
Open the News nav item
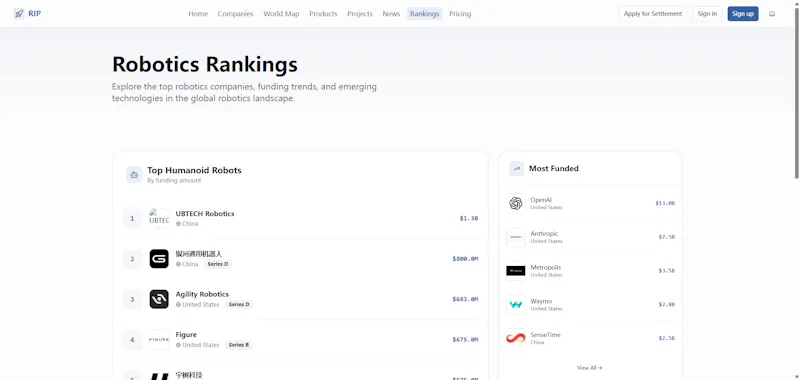click(391, 14)
